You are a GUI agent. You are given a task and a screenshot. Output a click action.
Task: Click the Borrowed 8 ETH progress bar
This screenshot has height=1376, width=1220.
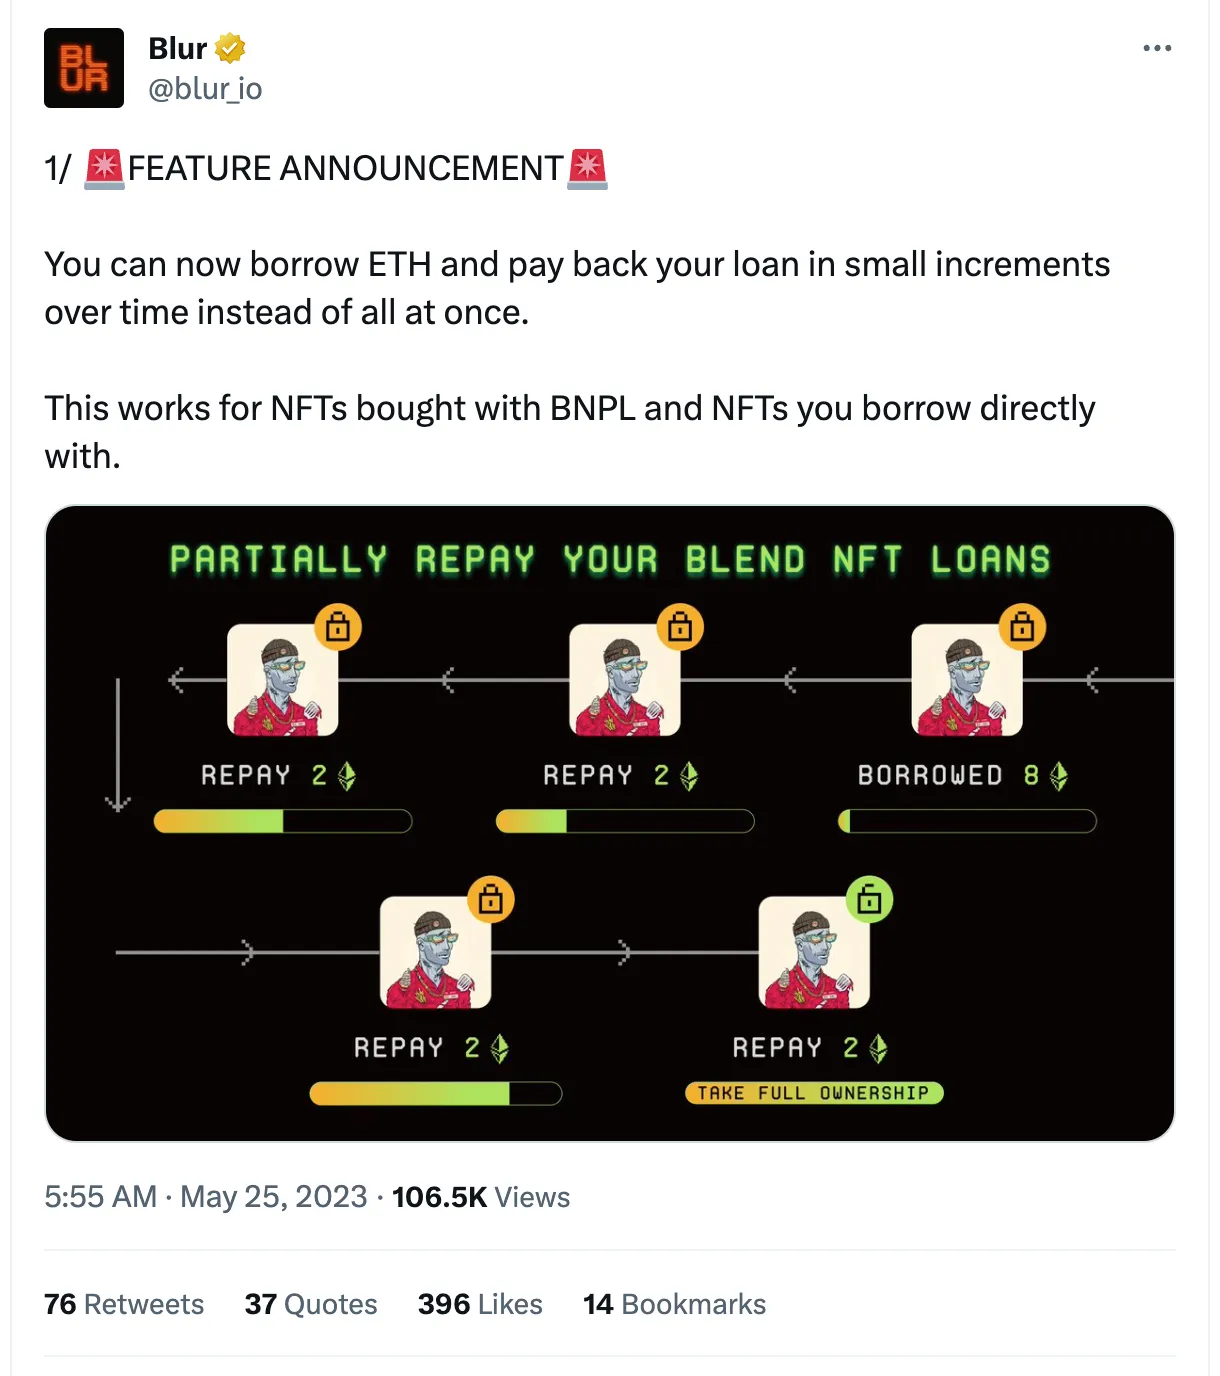pyautogui.click(x=967, y=822)
